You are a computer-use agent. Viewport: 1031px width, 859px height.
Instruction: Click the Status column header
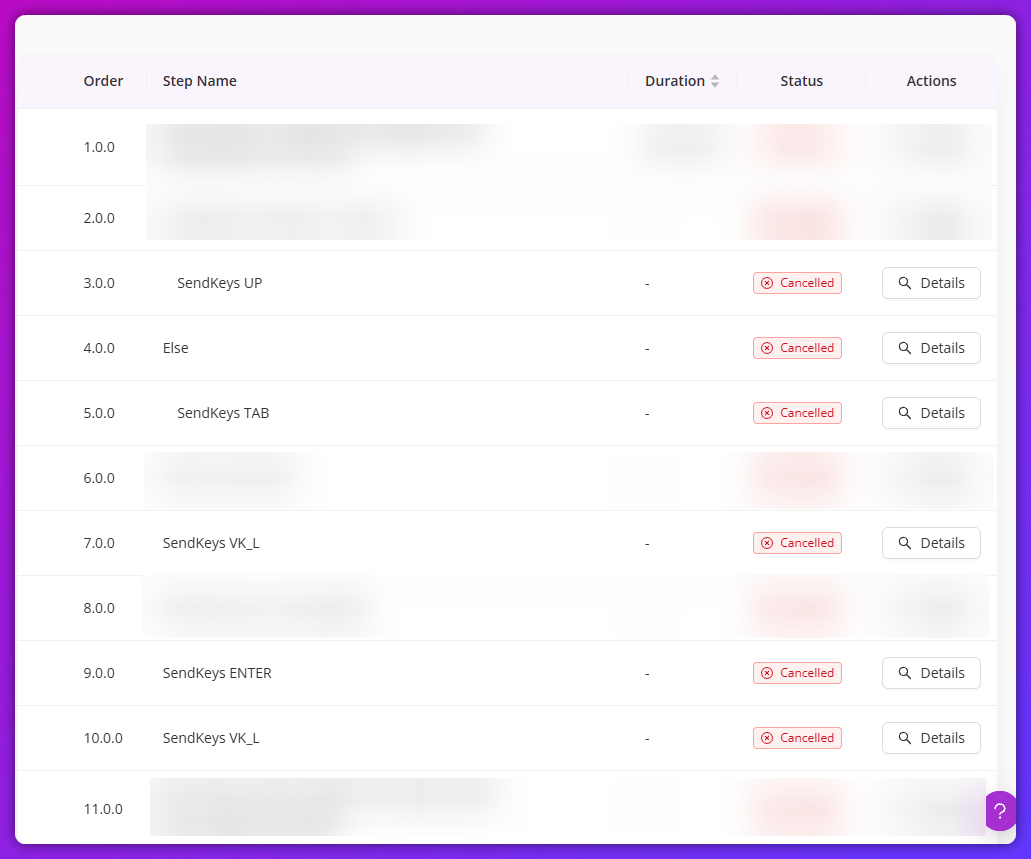[x=802, y=81]
